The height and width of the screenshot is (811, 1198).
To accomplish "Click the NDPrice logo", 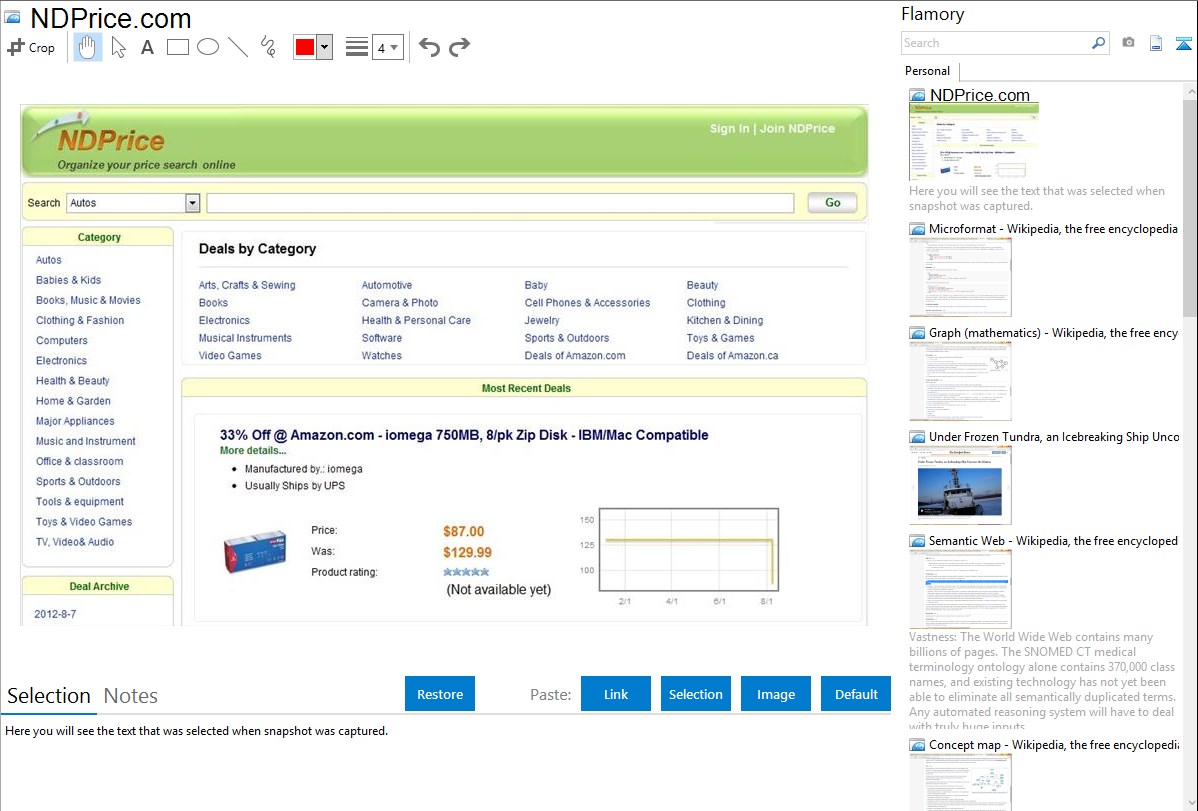I will click(x=110, y=140).
